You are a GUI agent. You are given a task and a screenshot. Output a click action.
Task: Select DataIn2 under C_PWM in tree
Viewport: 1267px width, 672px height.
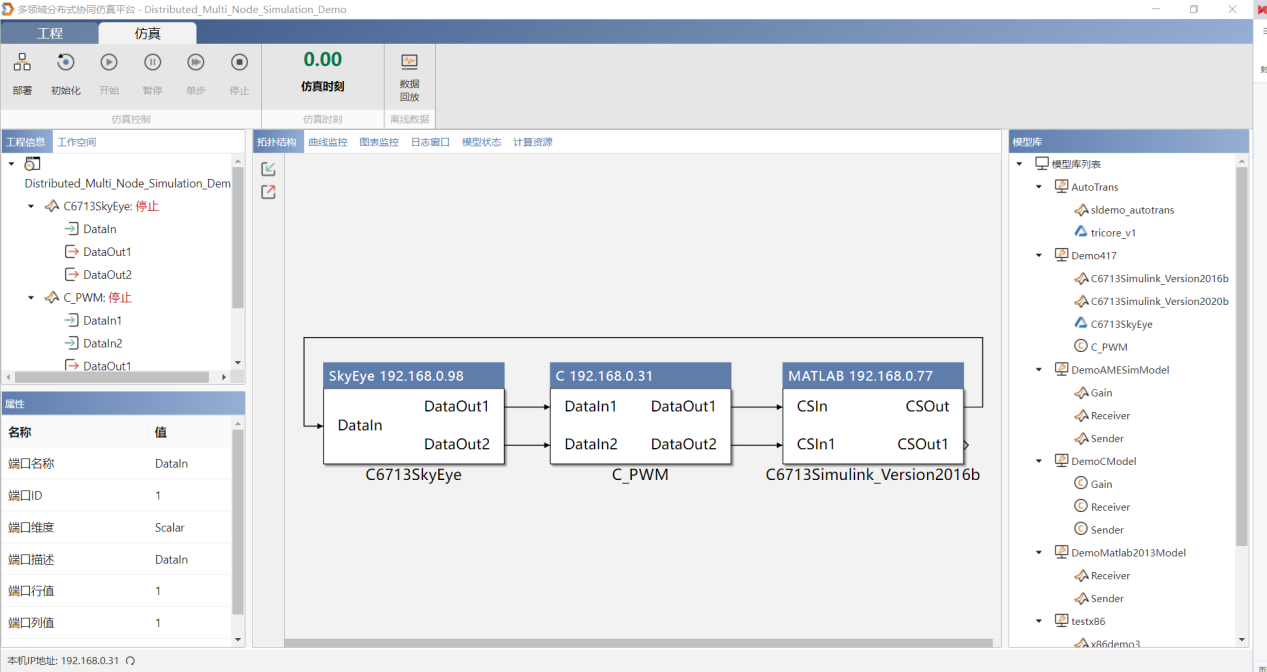click(103, 344)
